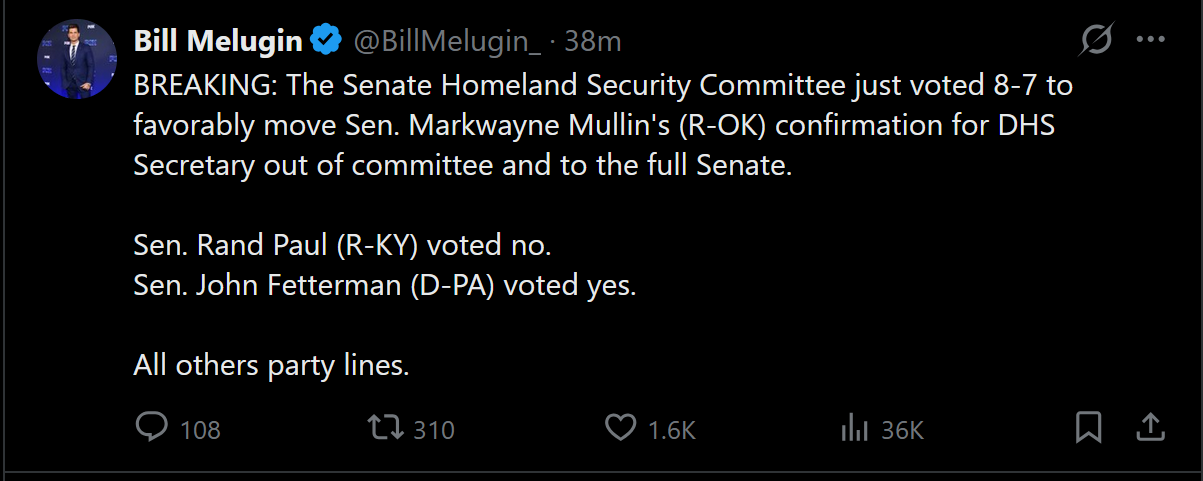Click the "All others party lines." text

[272, 366]
